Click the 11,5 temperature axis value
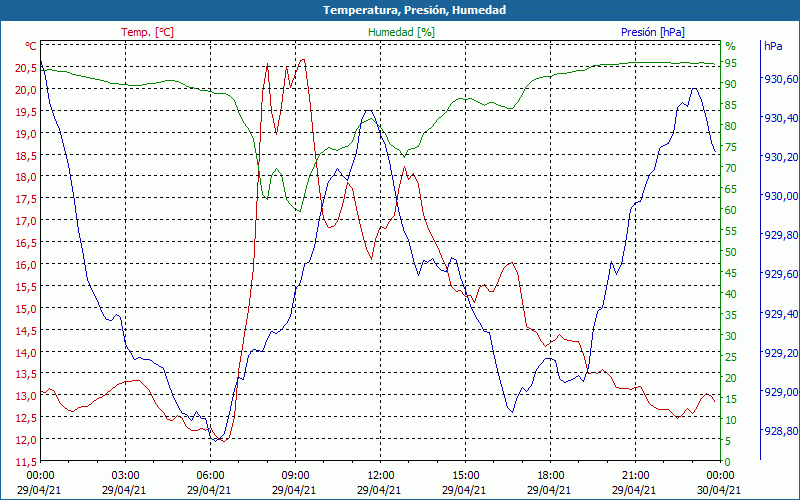Screen dimensions: 800x500 [x=26, y=462]
